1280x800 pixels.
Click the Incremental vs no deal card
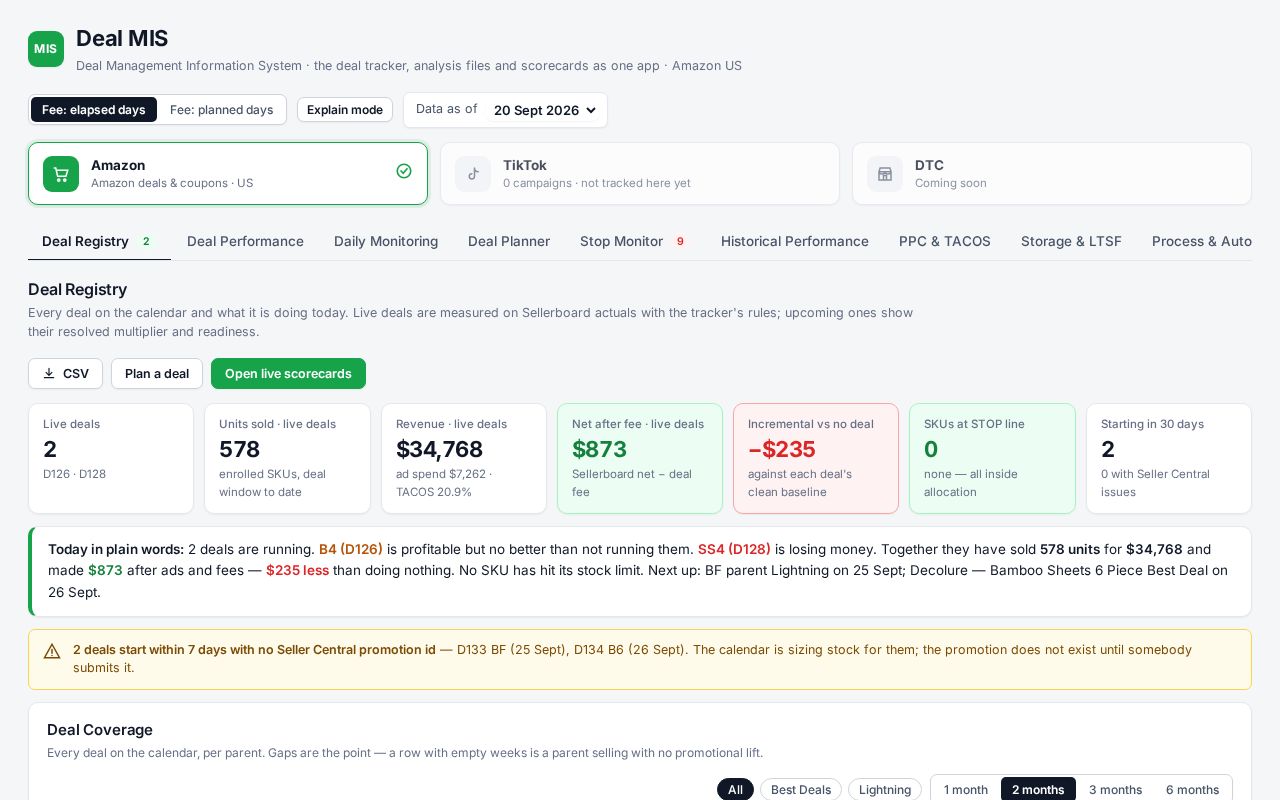coord(816,459)
